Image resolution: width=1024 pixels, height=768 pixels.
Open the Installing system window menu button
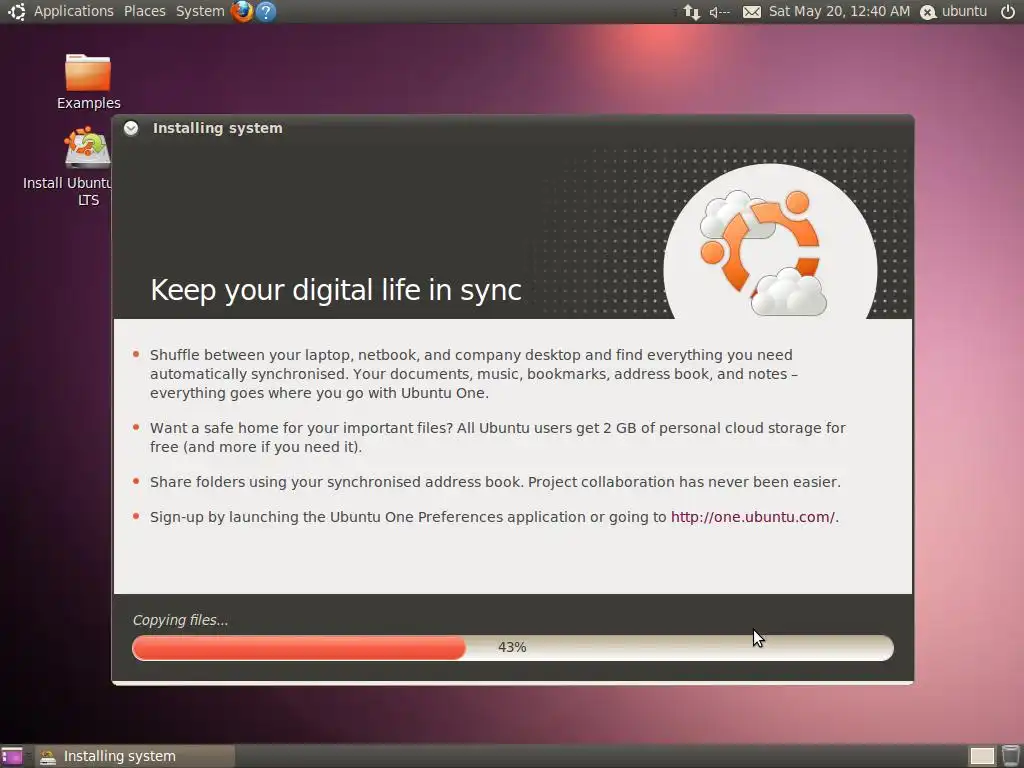click(x=131, y=128)
